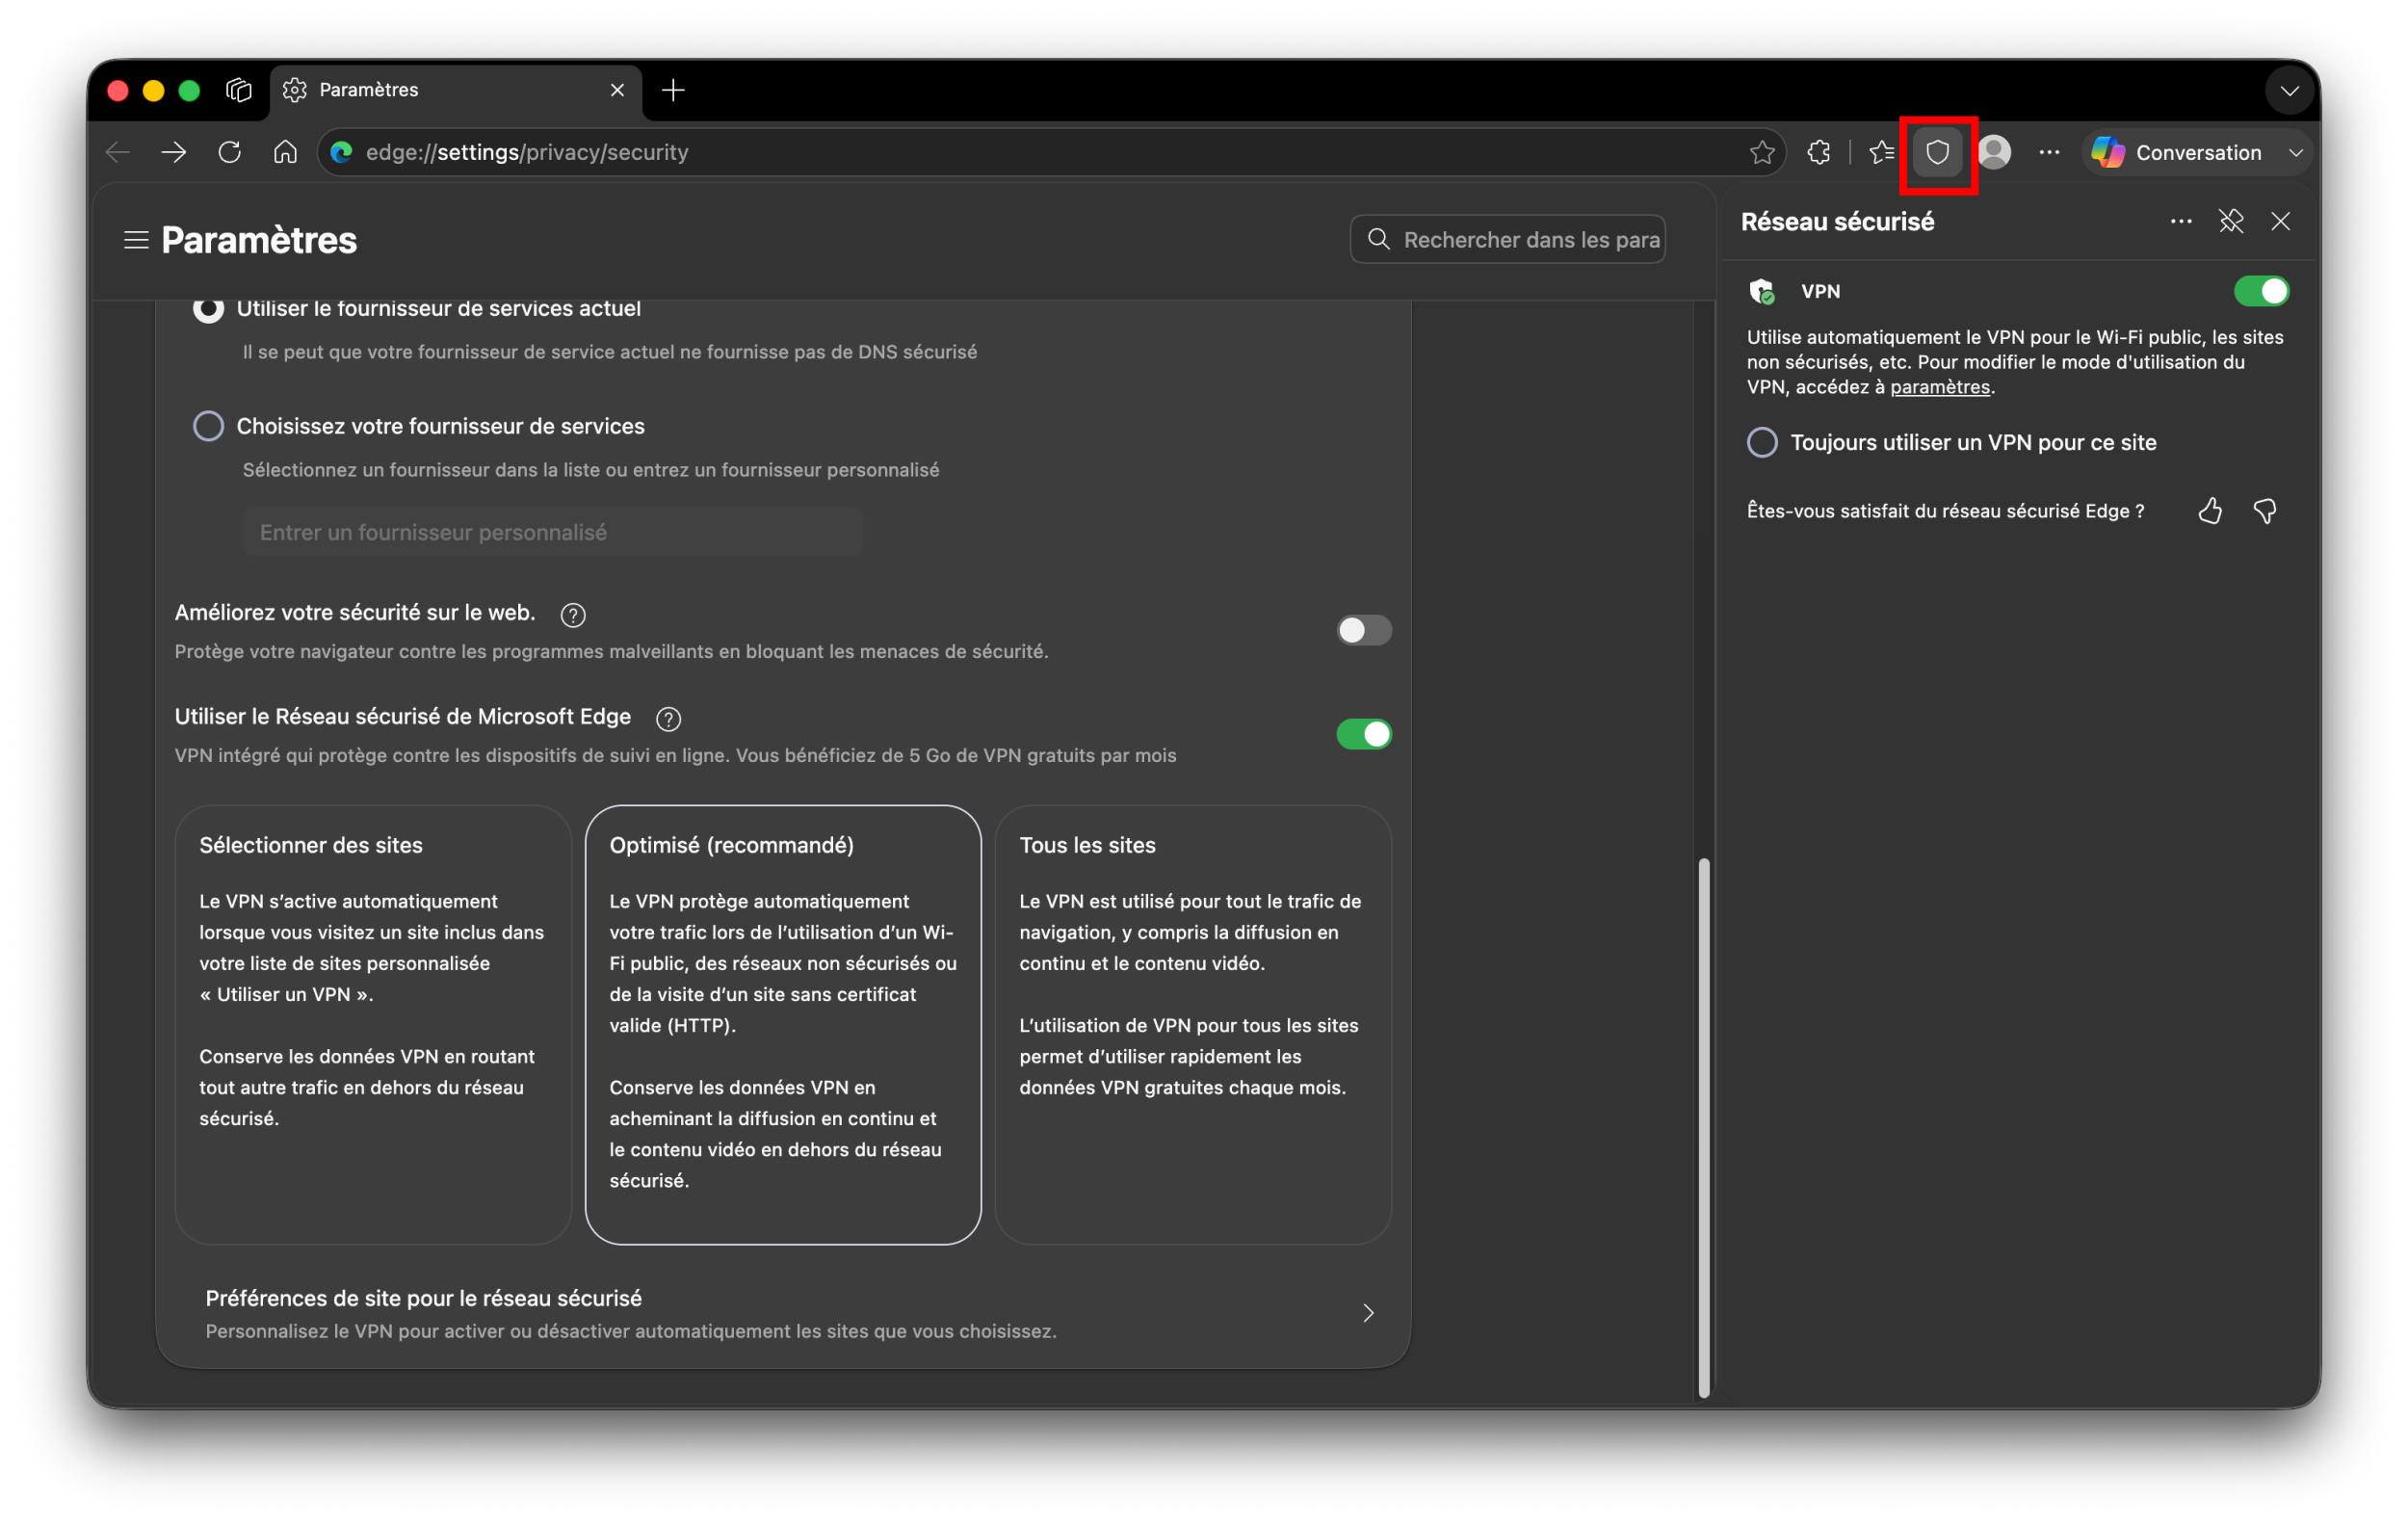Image resolution: width=2408 pixels, height=1524 pixels.
Task: Toggle Utiliser le Réseau sécurisé de Microsoft Edge
Action: (x=1364, y=734)
